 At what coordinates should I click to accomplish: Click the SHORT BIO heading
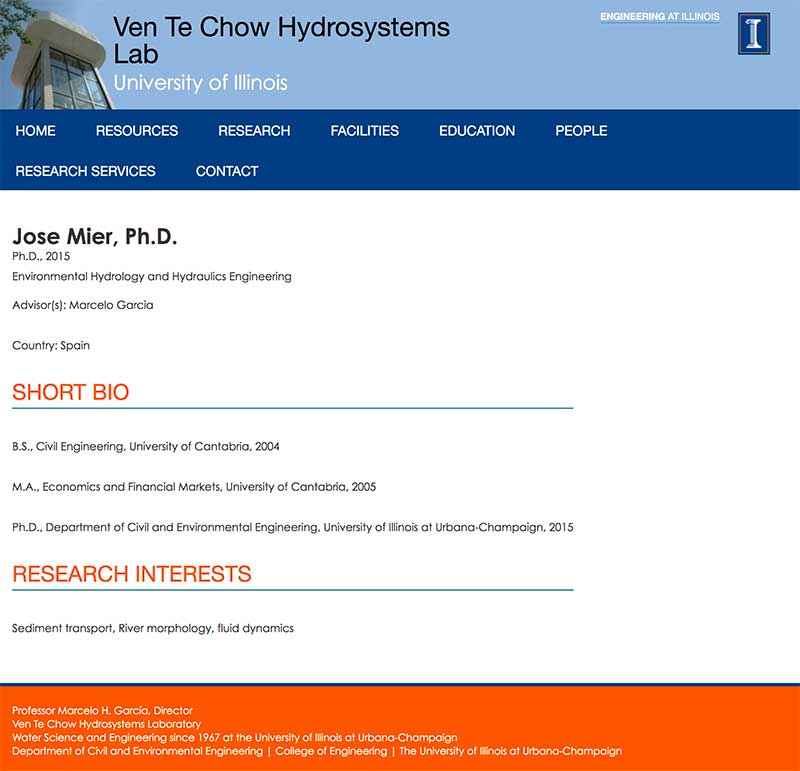pyautogui.click(x=70, y=392)
